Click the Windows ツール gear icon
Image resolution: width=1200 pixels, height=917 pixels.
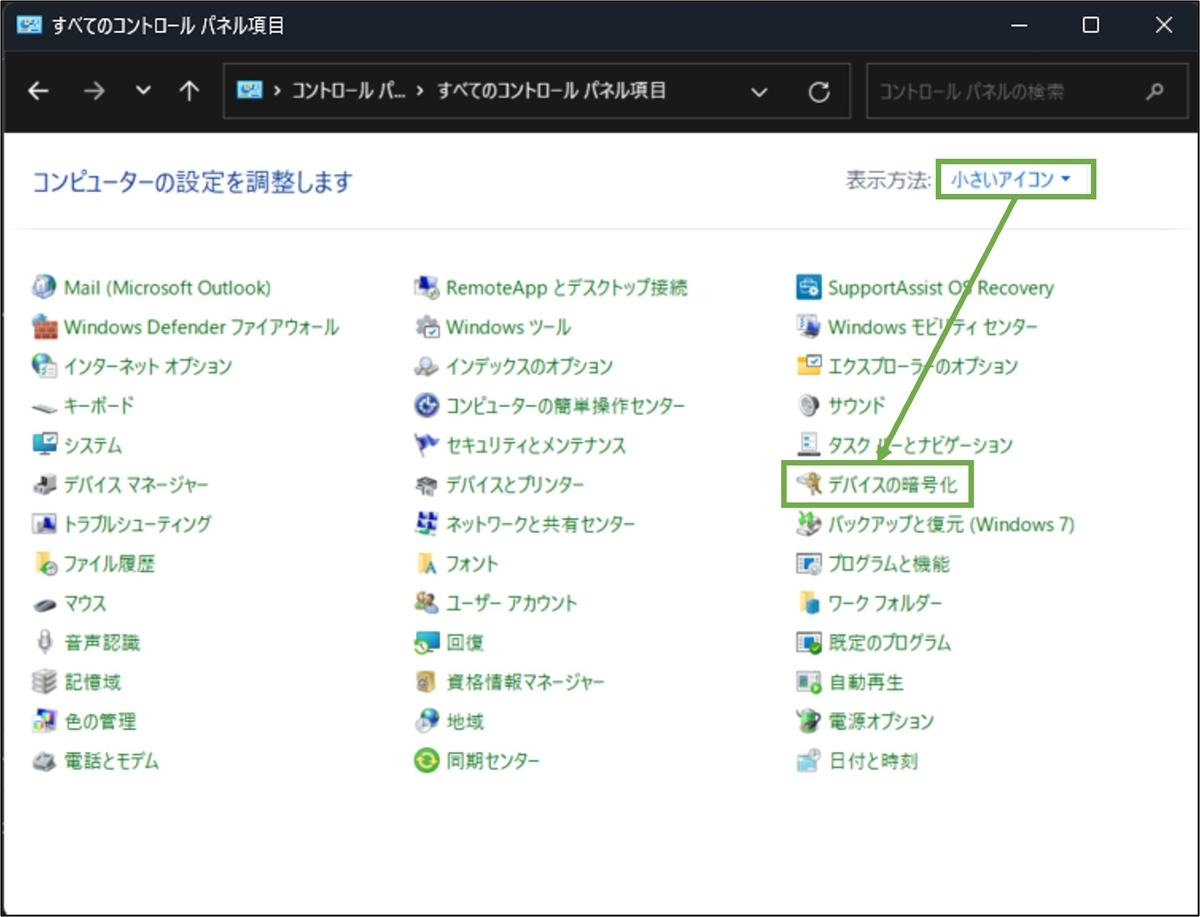[427, 327]
